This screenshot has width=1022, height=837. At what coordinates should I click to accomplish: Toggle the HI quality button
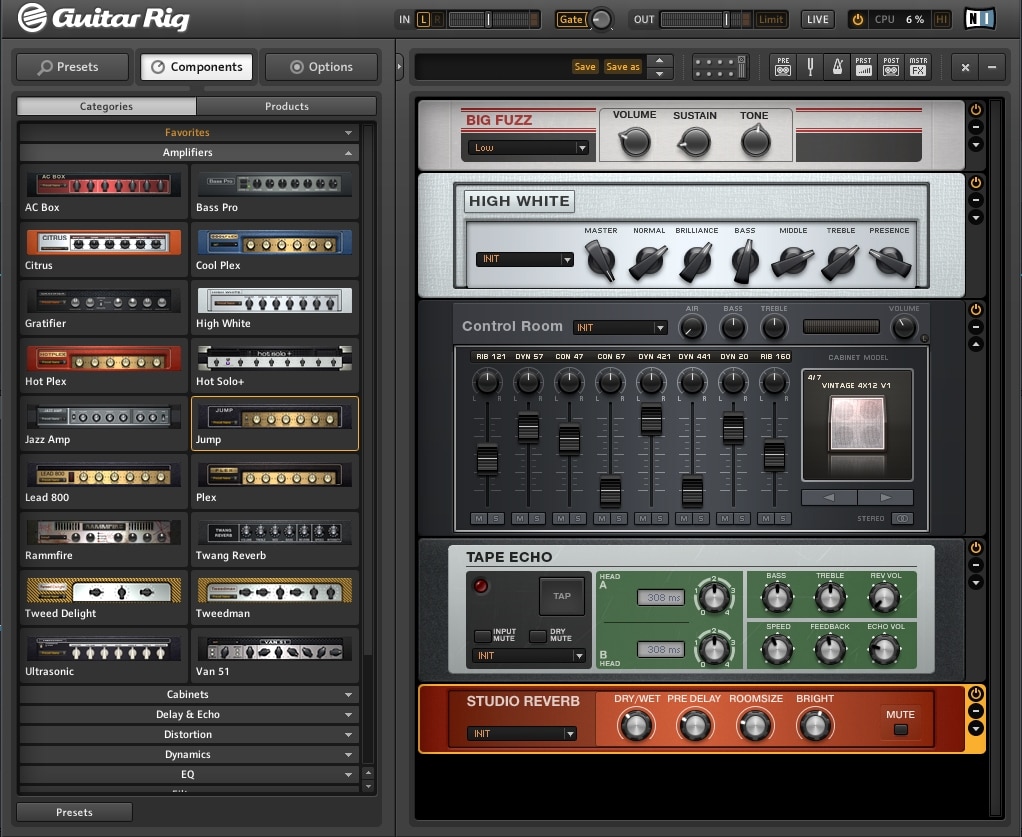[941, 20]
